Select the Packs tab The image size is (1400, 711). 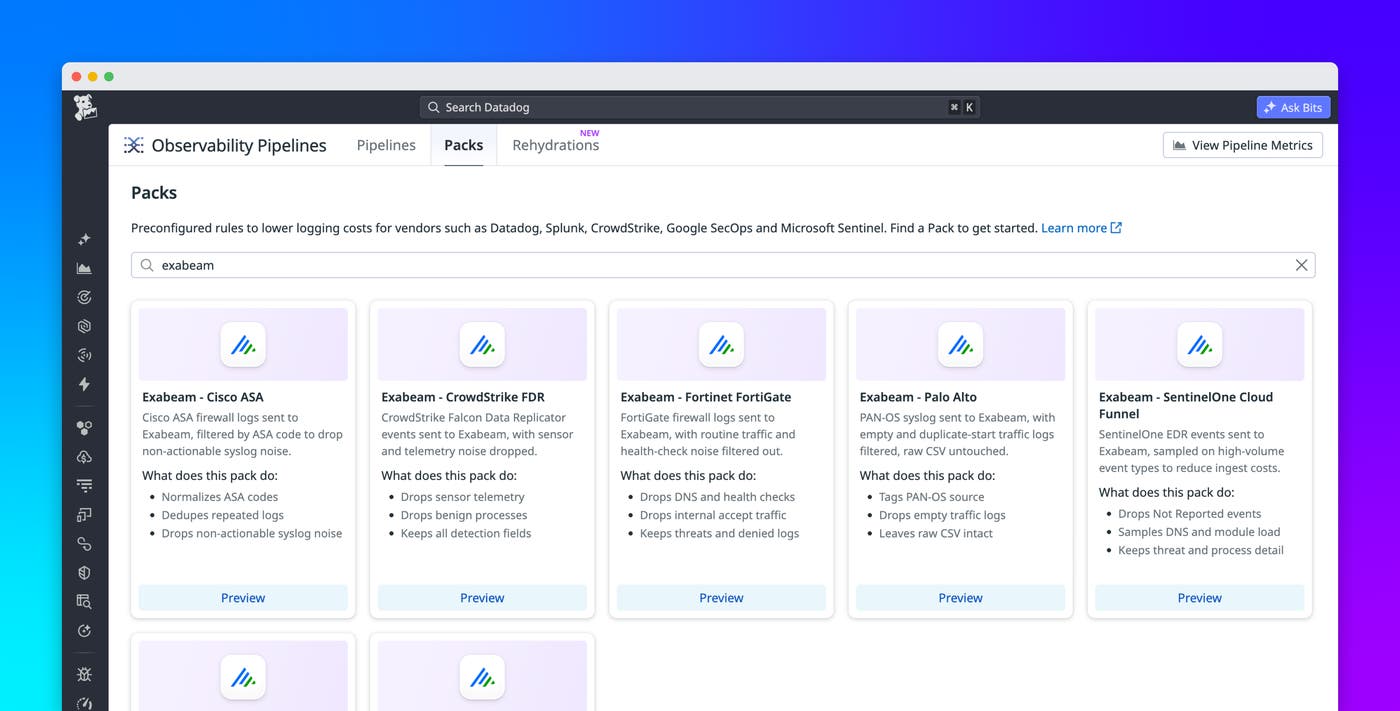[463, 145]
